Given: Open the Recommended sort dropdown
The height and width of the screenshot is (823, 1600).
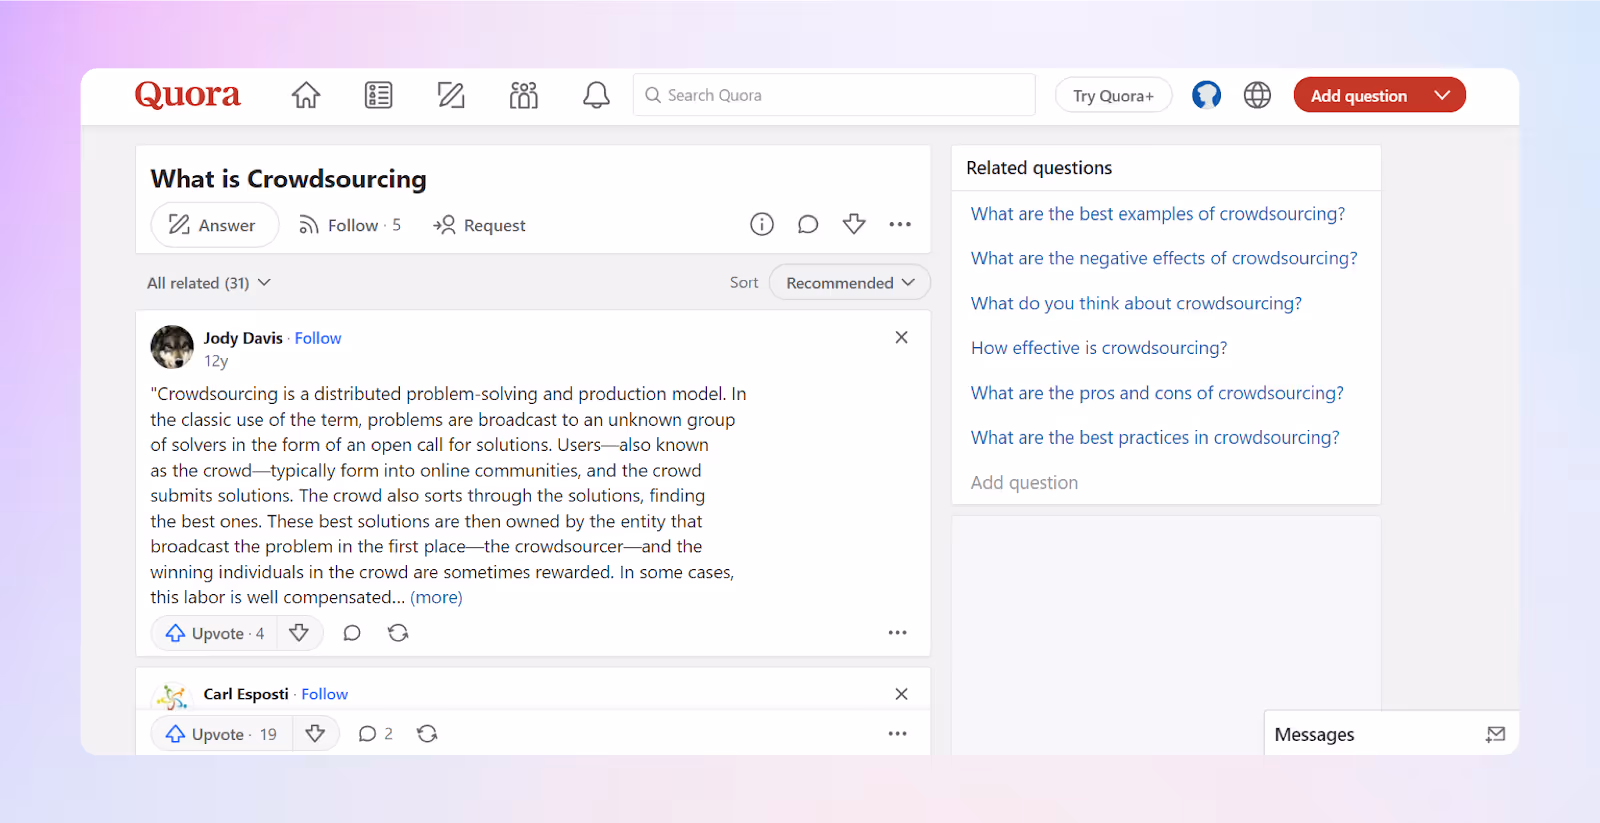Looking at the screenshot, I should click(850, 283).
